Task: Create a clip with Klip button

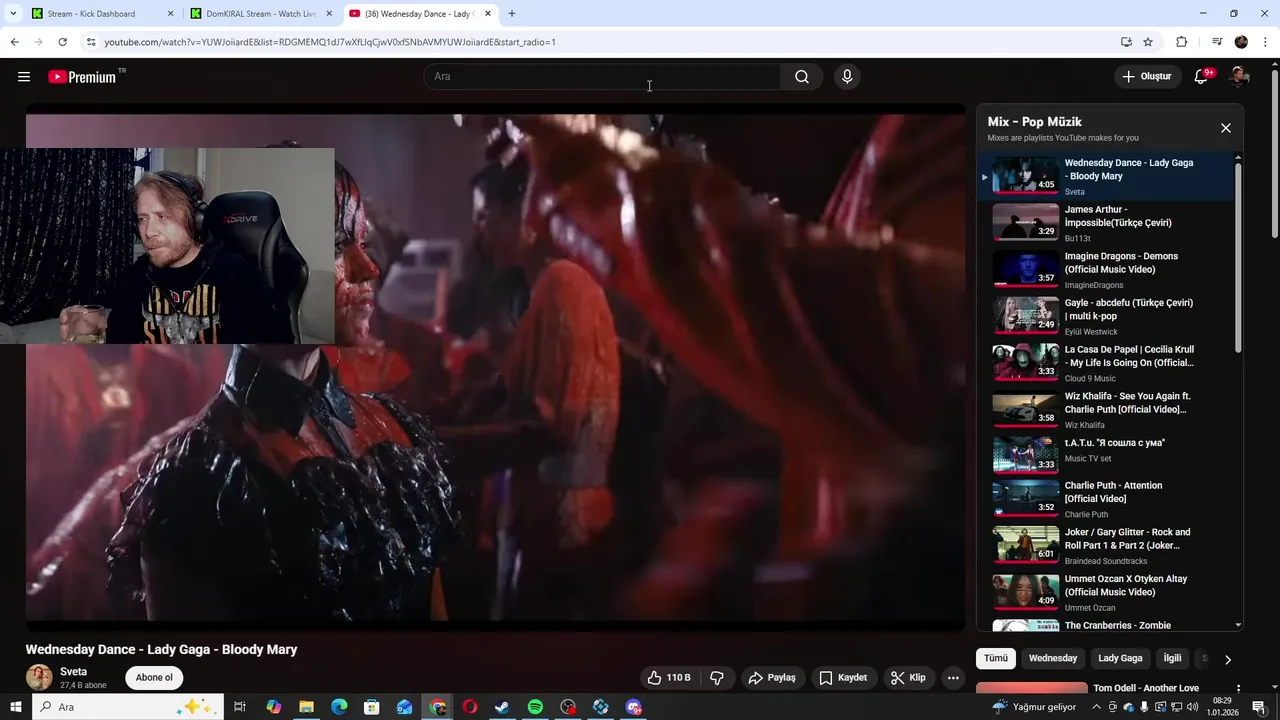Action: 908,678
